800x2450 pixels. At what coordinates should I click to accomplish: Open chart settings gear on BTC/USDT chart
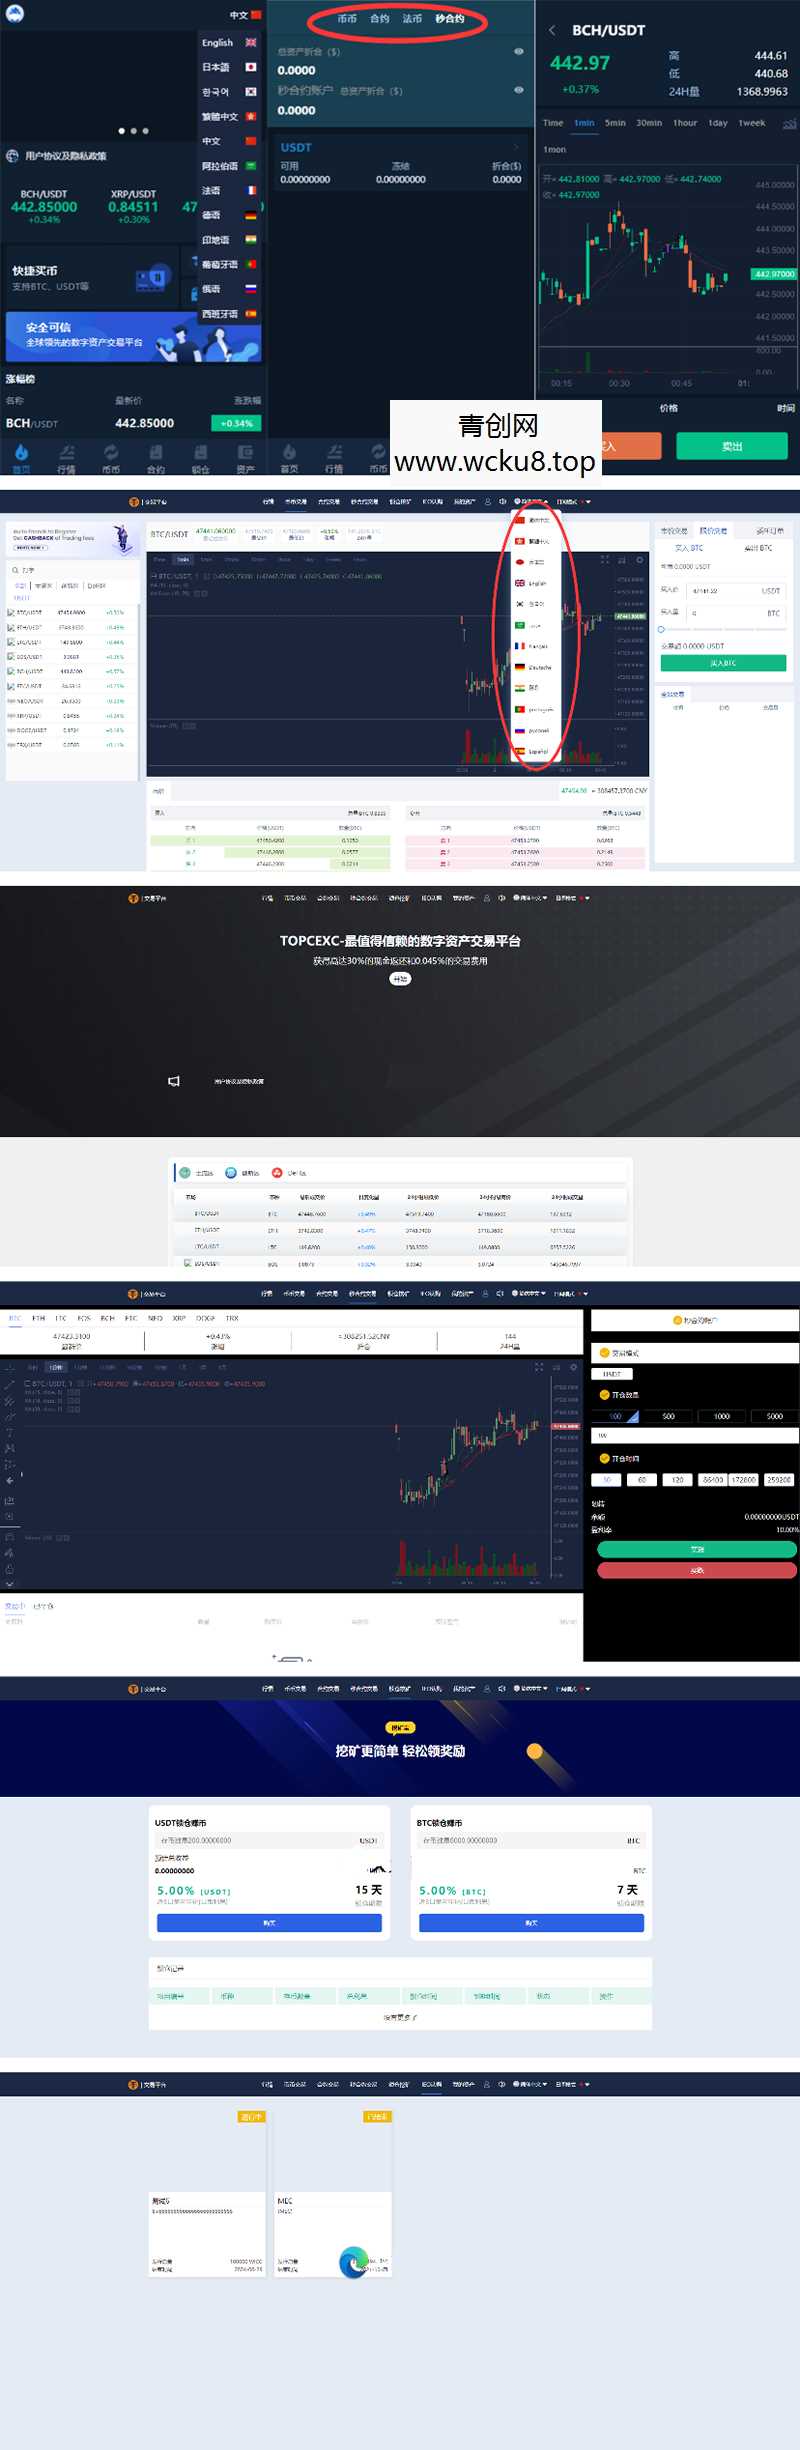639,560
